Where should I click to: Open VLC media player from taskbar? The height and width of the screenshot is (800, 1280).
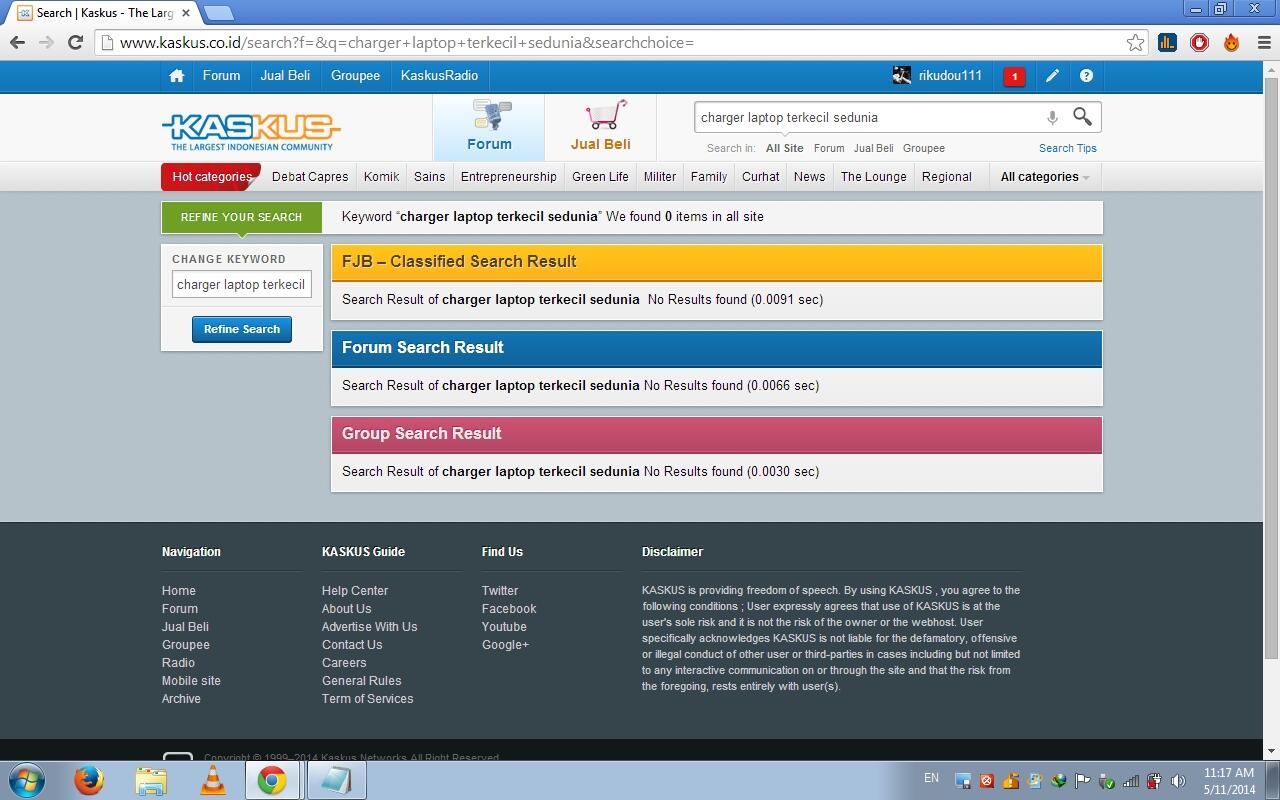(213, 780)
